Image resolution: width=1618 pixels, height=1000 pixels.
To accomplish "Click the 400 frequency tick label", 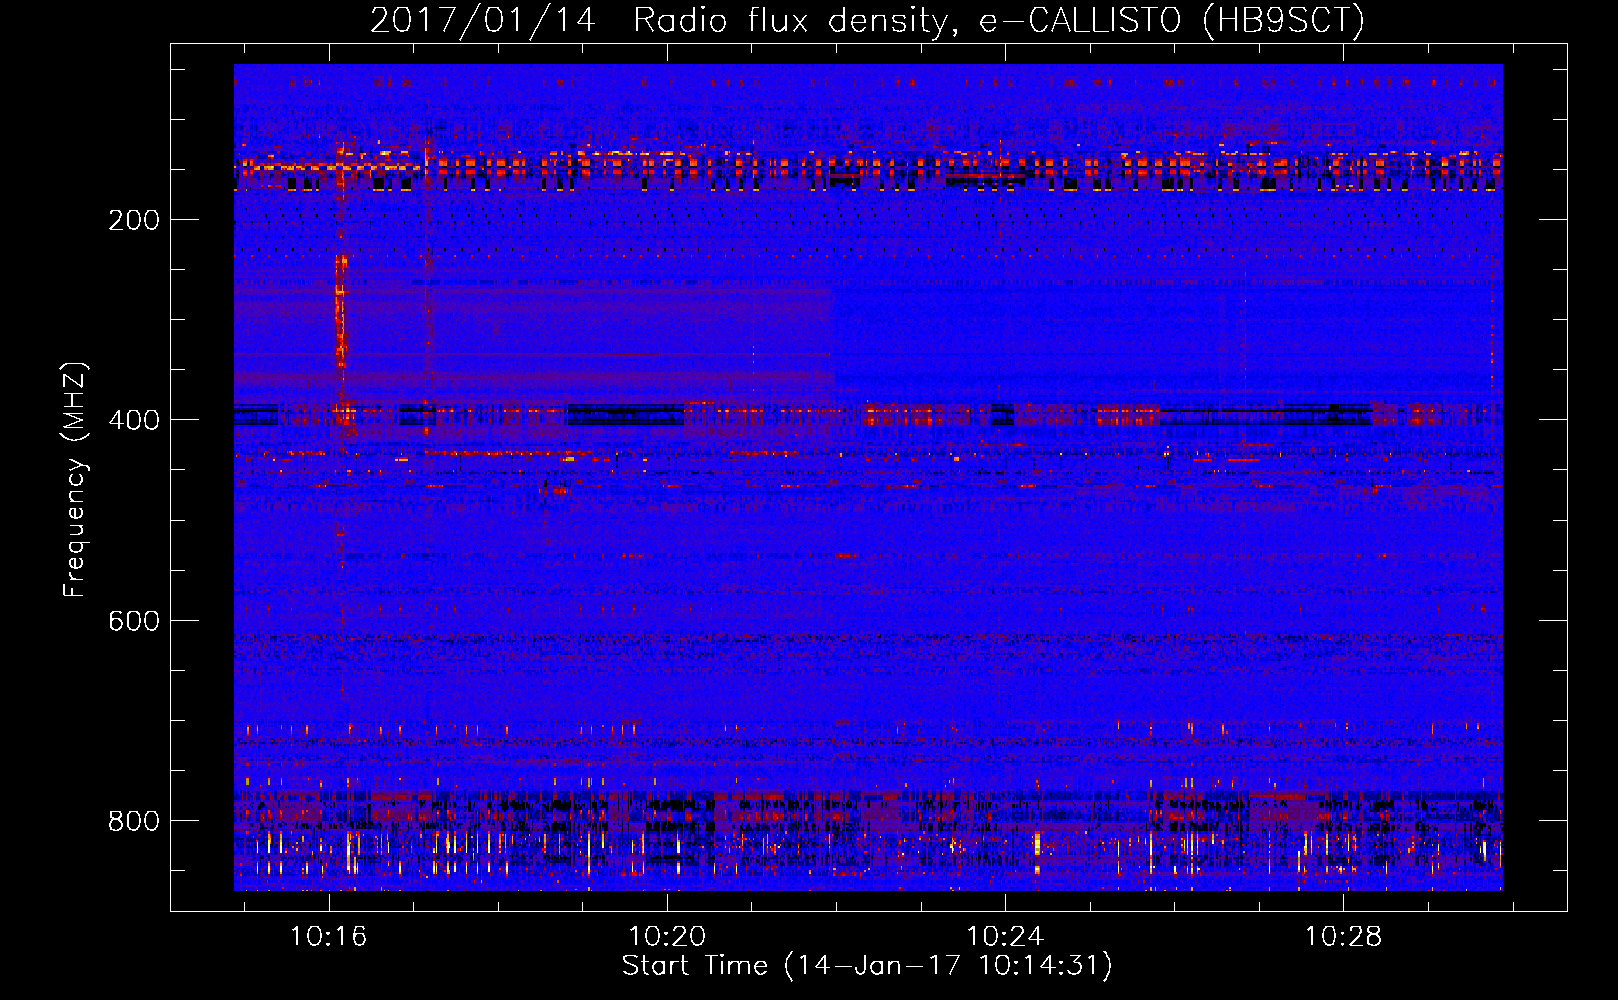I will click(134, 420).
